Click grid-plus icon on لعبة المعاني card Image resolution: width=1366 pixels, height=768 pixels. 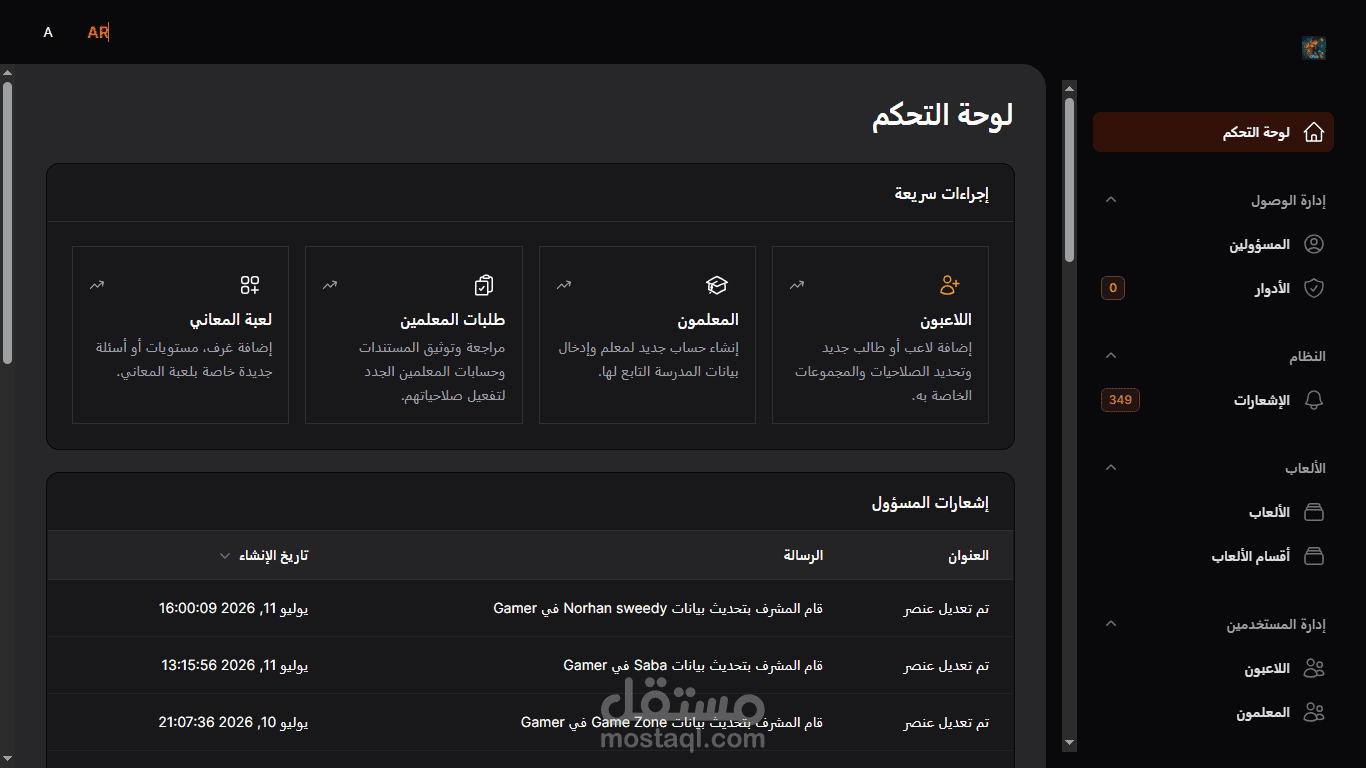(250, 285)
